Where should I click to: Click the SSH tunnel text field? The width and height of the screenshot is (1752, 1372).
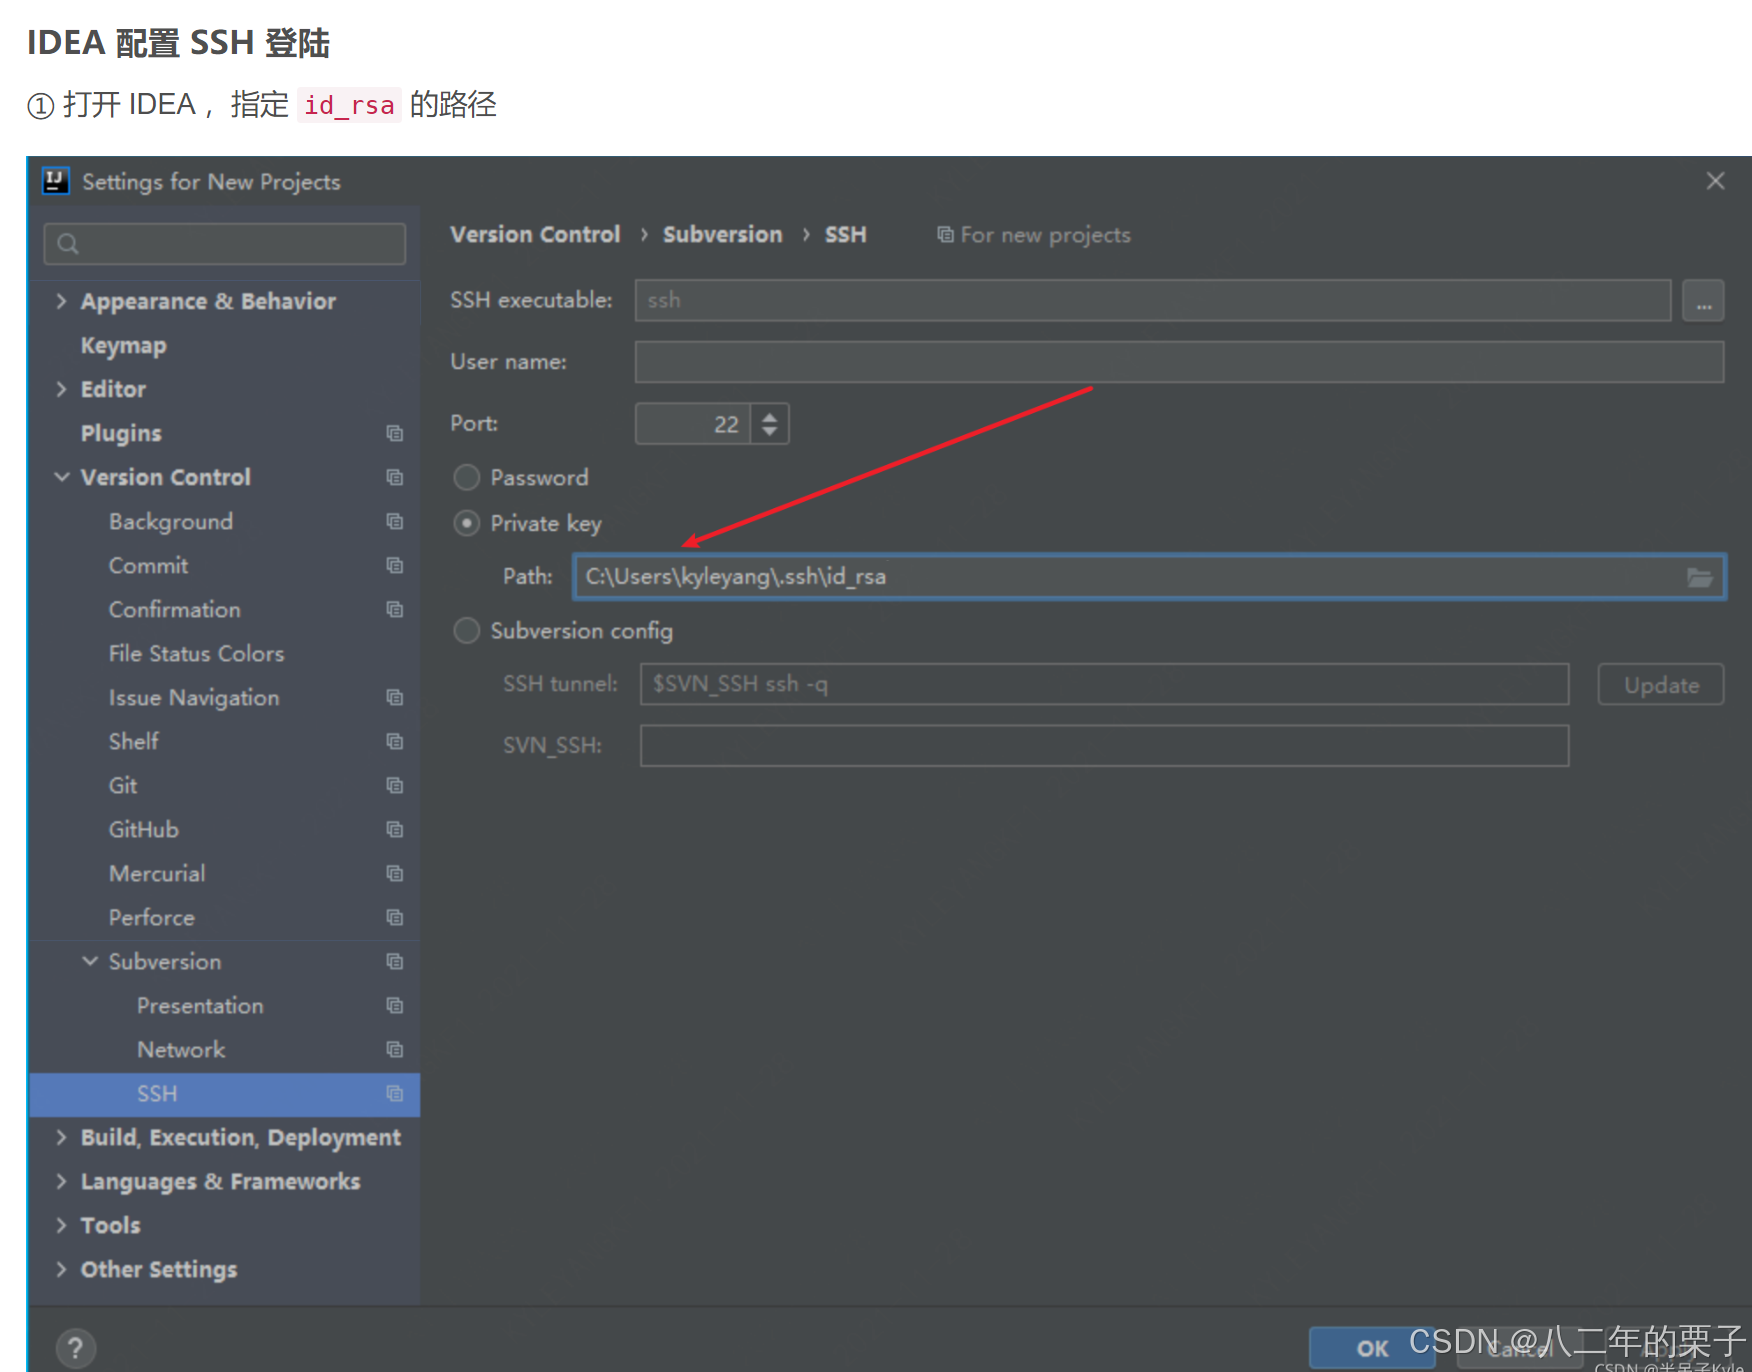point(1104,684)
